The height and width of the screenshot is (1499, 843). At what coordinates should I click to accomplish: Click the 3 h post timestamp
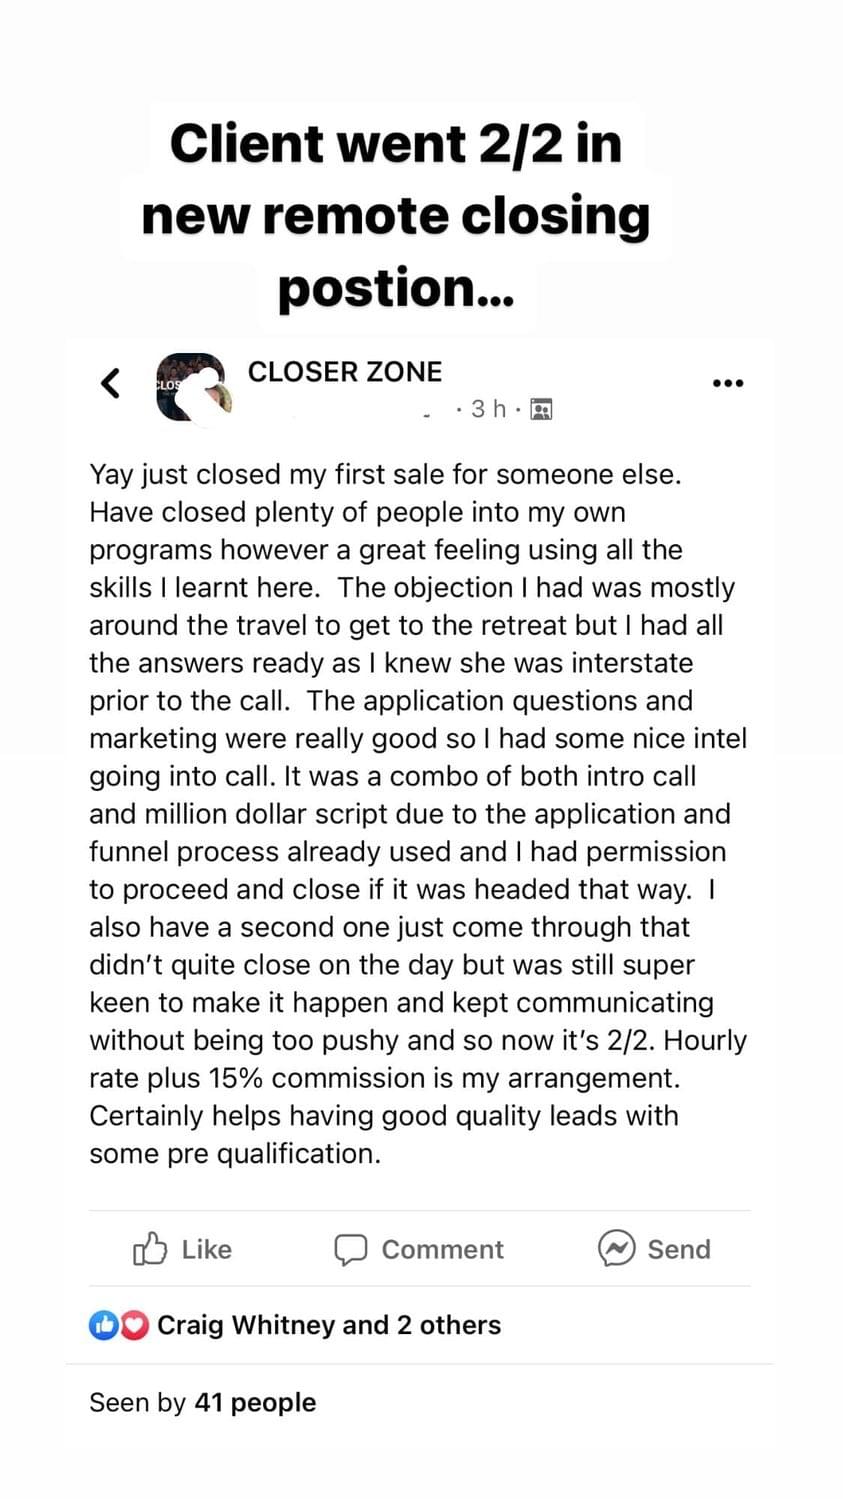coord(488,409)
